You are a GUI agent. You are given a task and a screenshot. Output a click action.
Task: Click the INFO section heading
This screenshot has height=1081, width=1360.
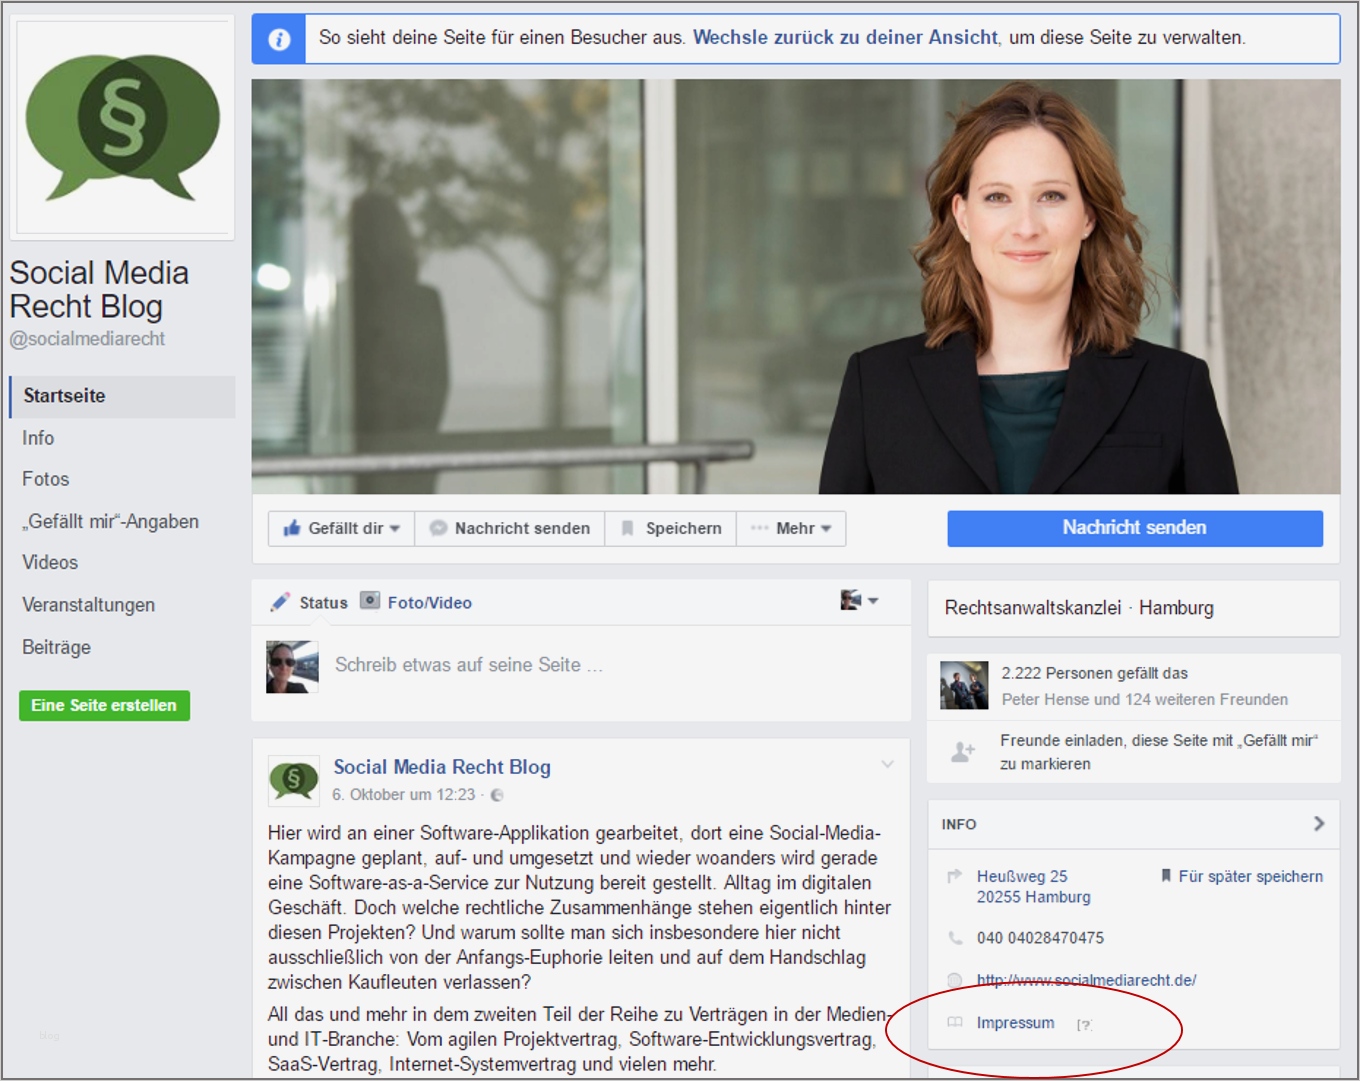(959, 824)
